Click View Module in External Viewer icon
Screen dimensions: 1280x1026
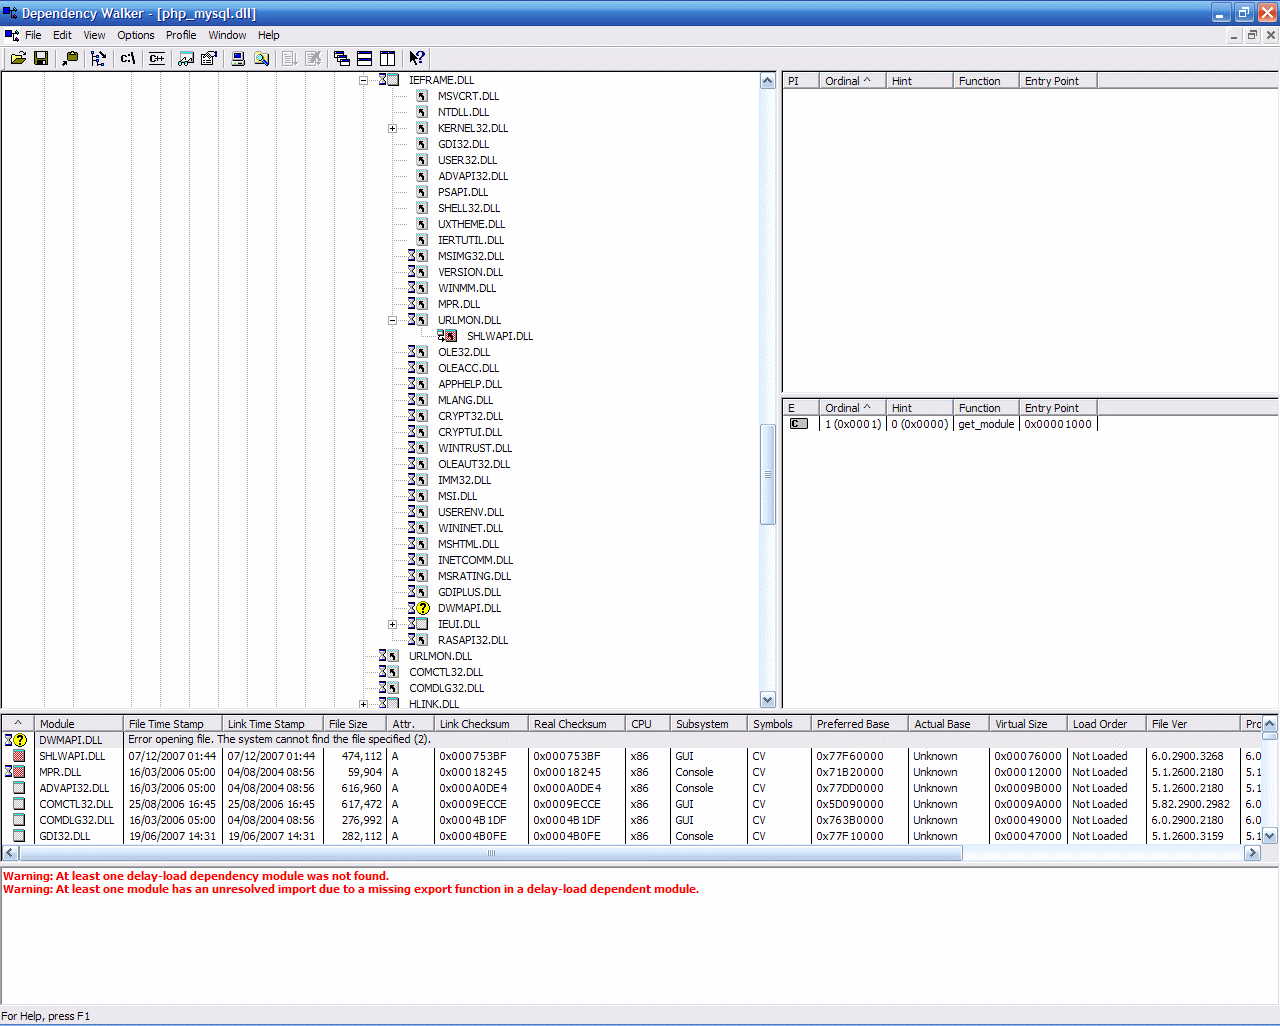point(185,58)
